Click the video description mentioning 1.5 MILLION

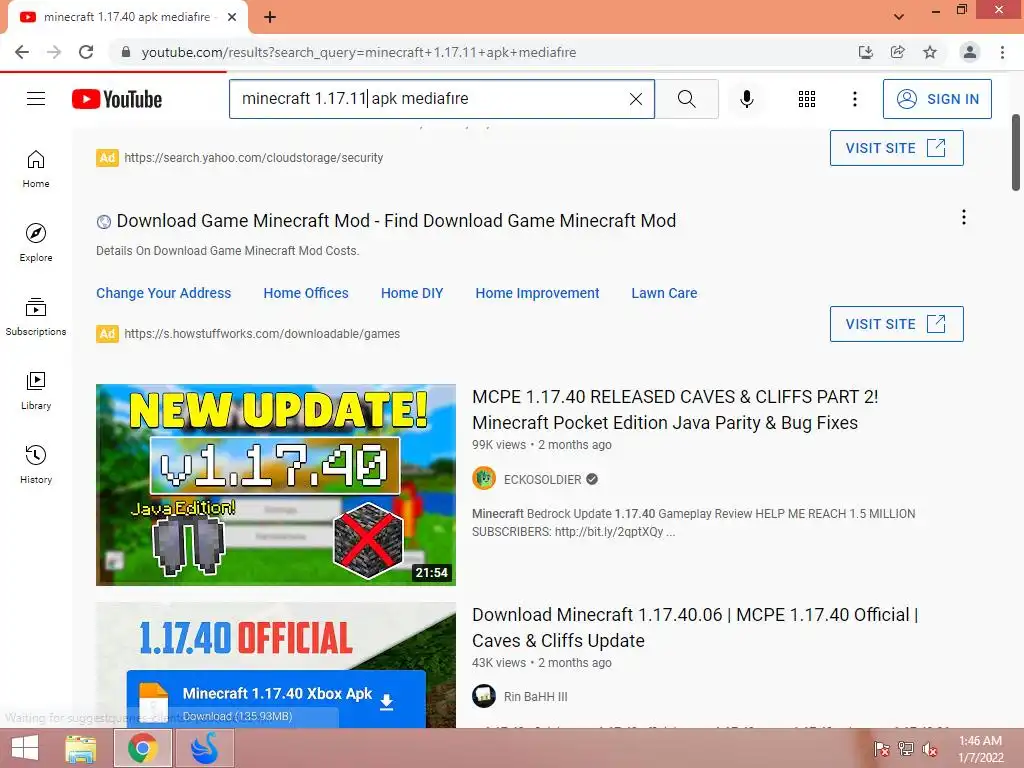coord(694,522)
